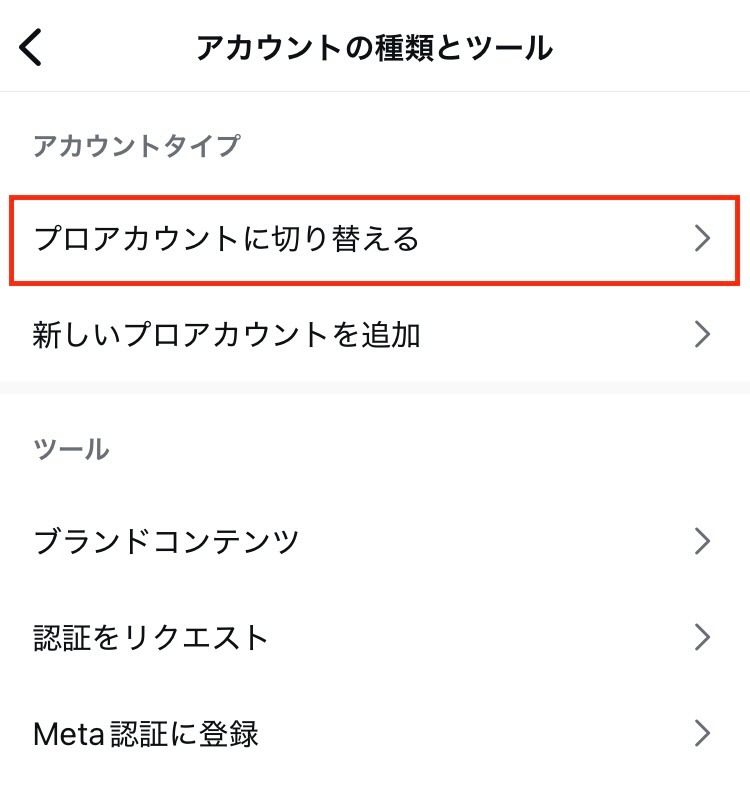Click empty header area right of title
Screen dimensions: 750x802
(650, 47)
